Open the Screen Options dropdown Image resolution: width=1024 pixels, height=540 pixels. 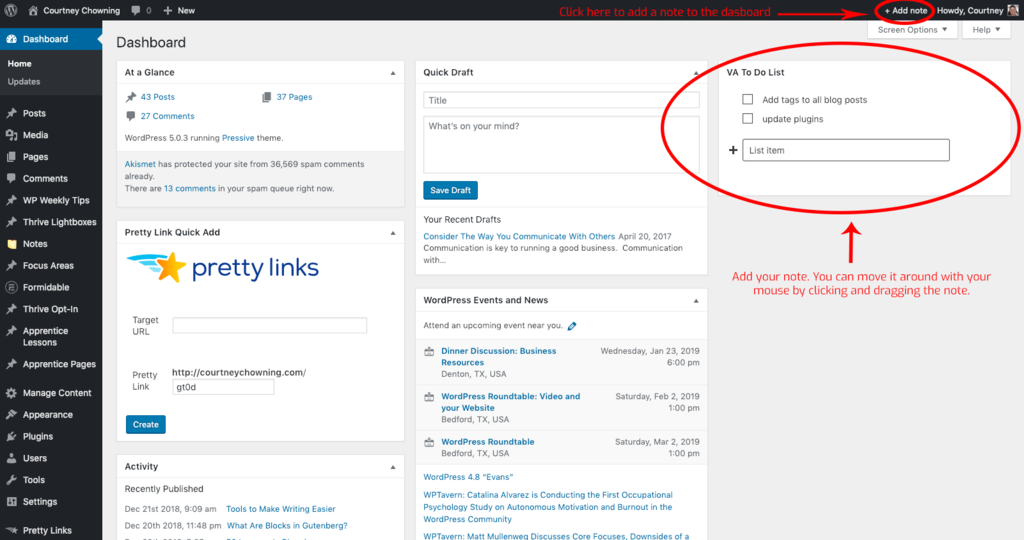(x=912, y=29)
